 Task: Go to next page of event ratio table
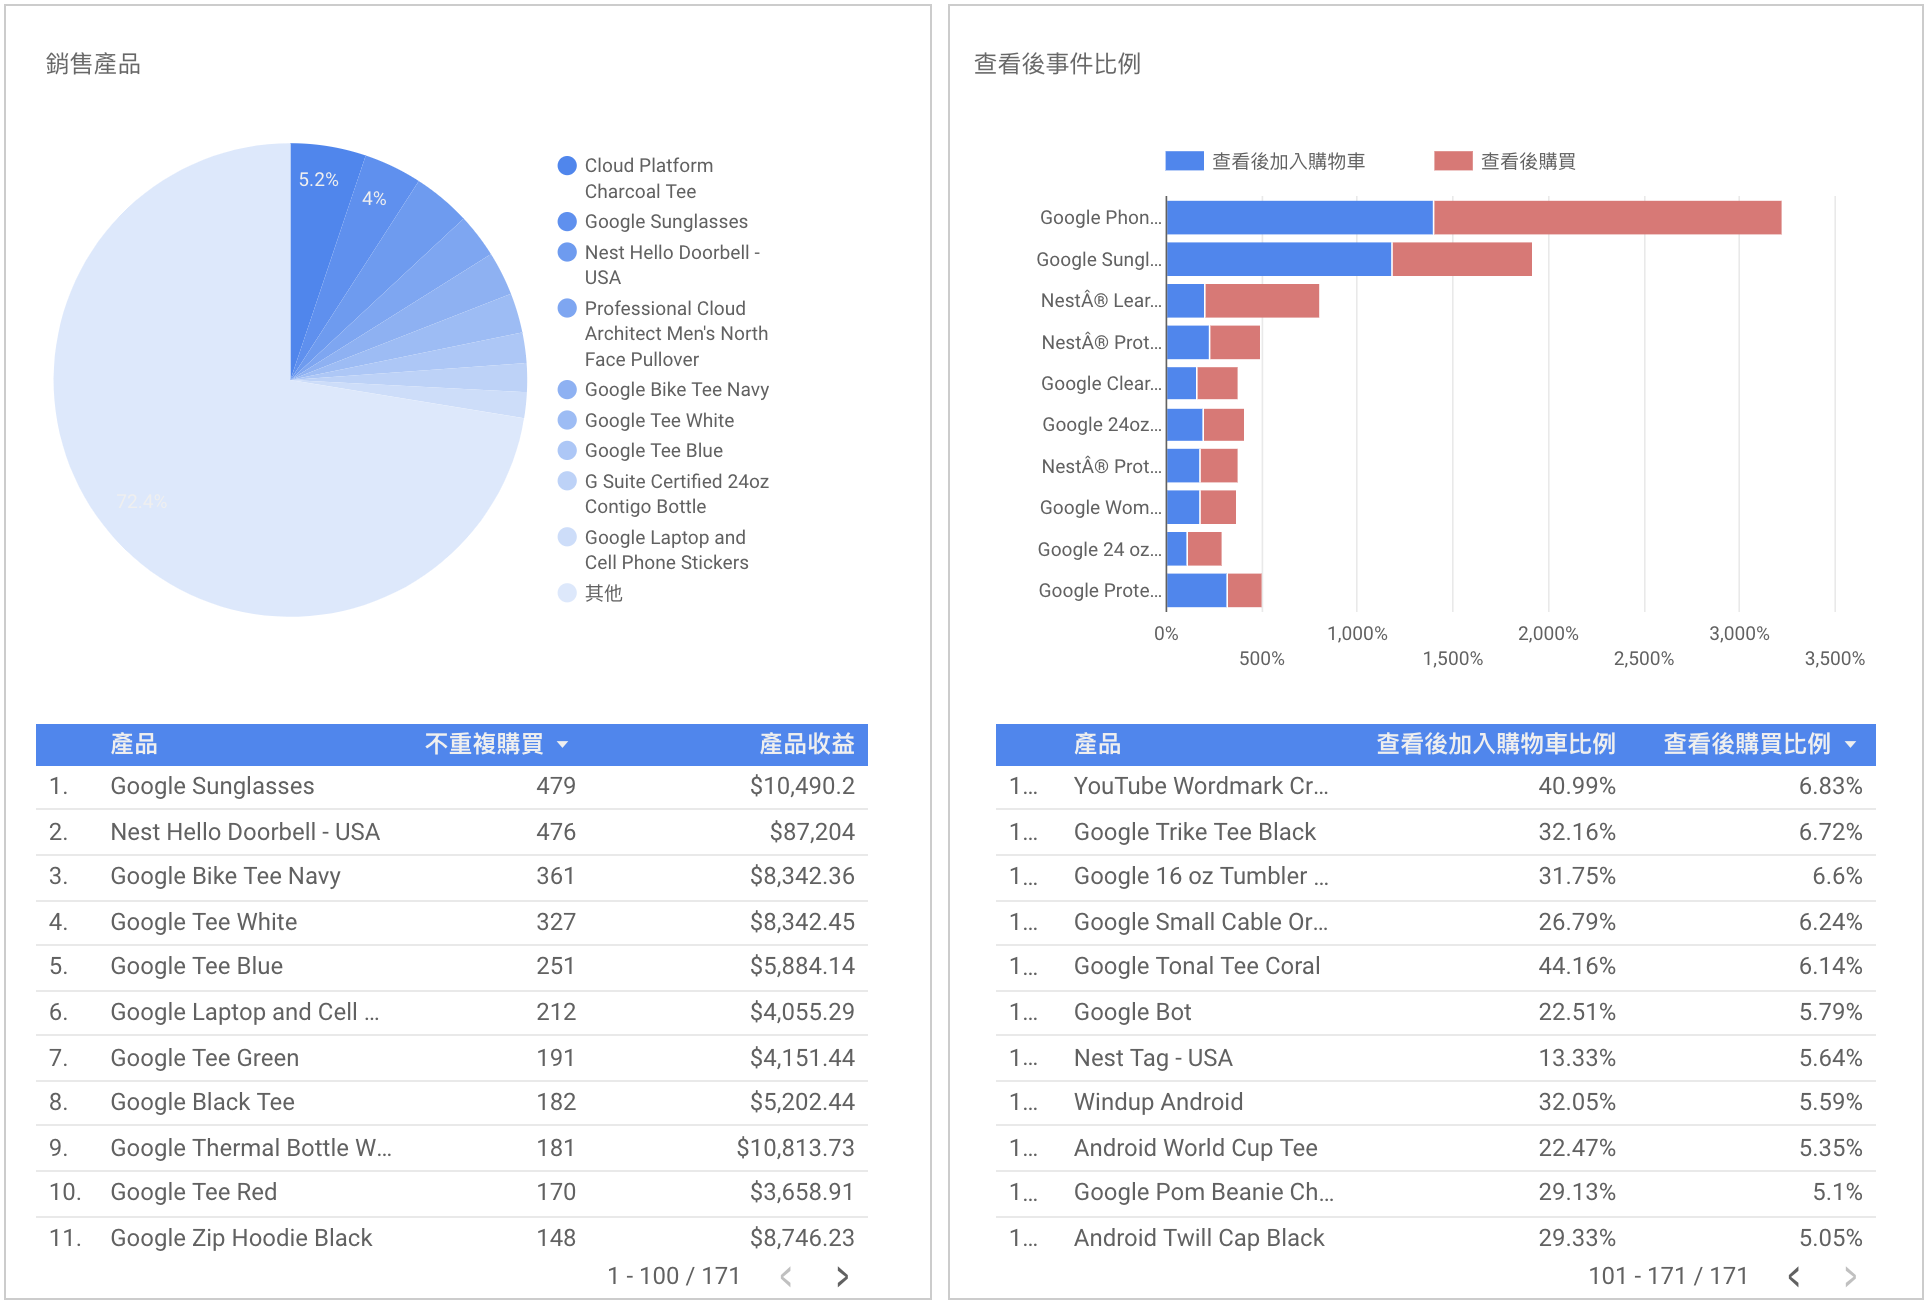tap(1850, 1276)
